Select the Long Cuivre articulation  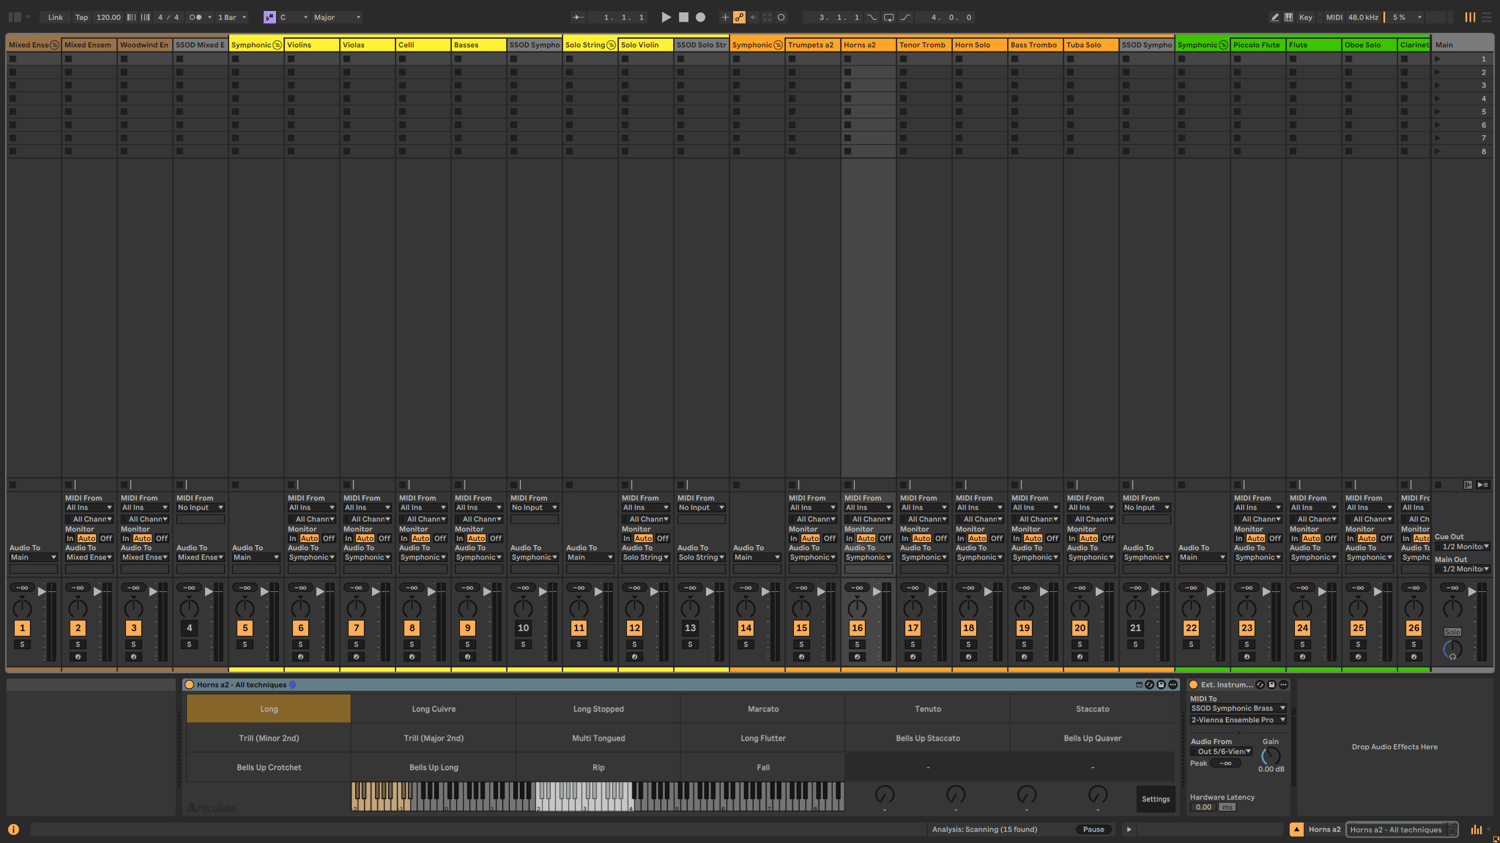[x=434, y=709]
